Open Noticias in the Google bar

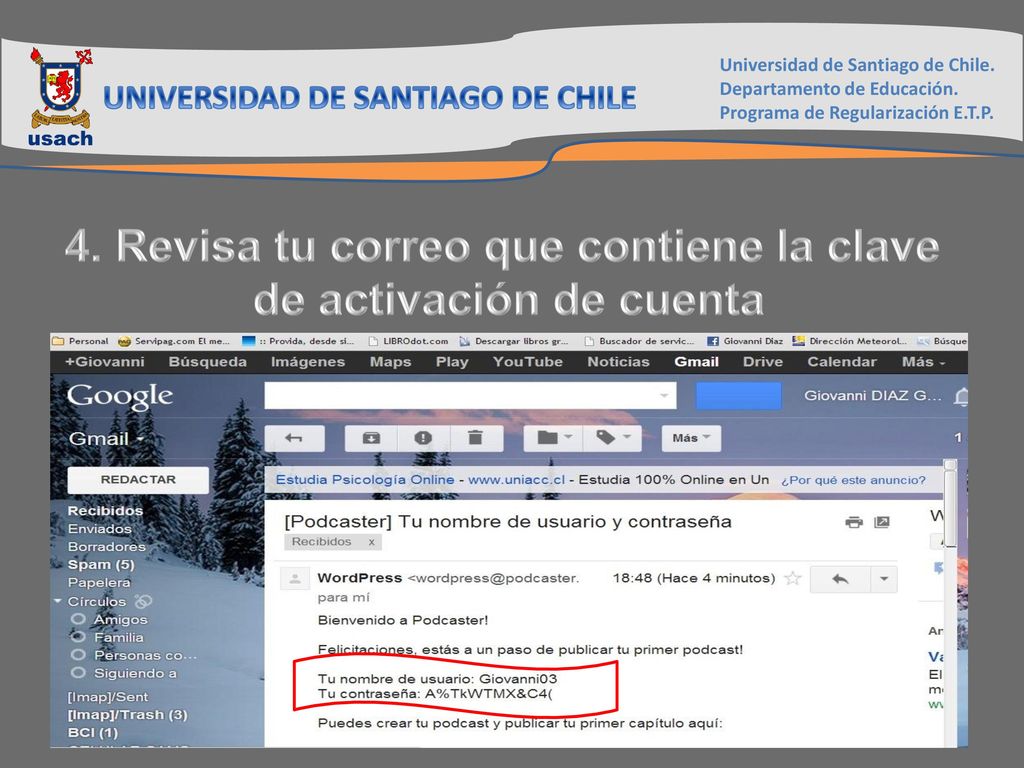(618, 362)
